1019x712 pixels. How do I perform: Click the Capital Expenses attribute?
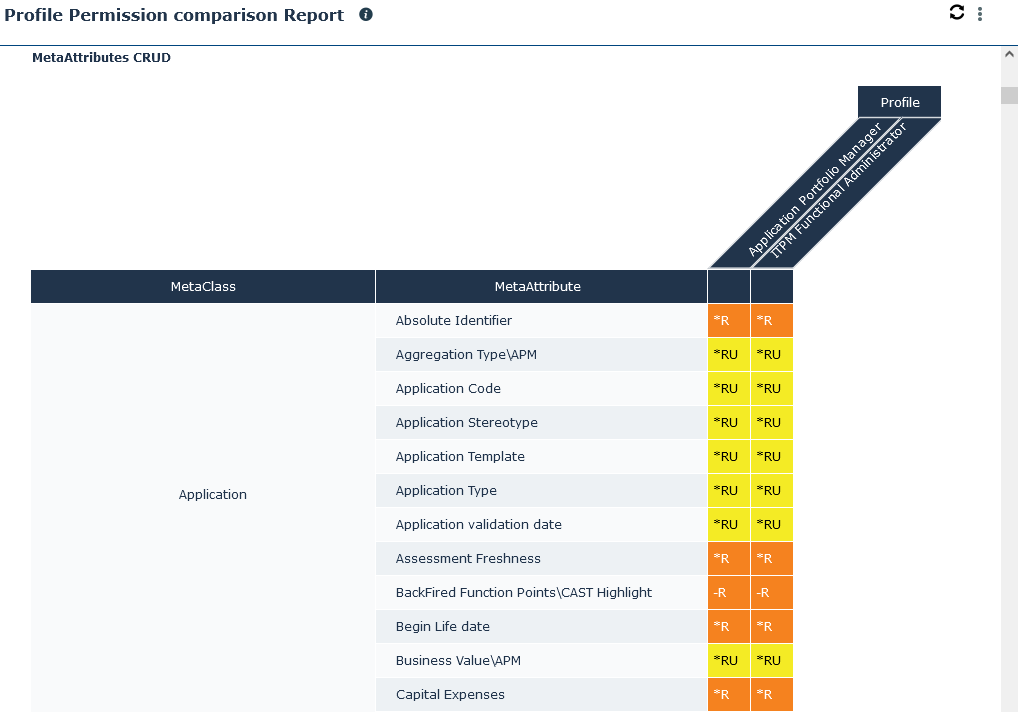pos(450,694)
